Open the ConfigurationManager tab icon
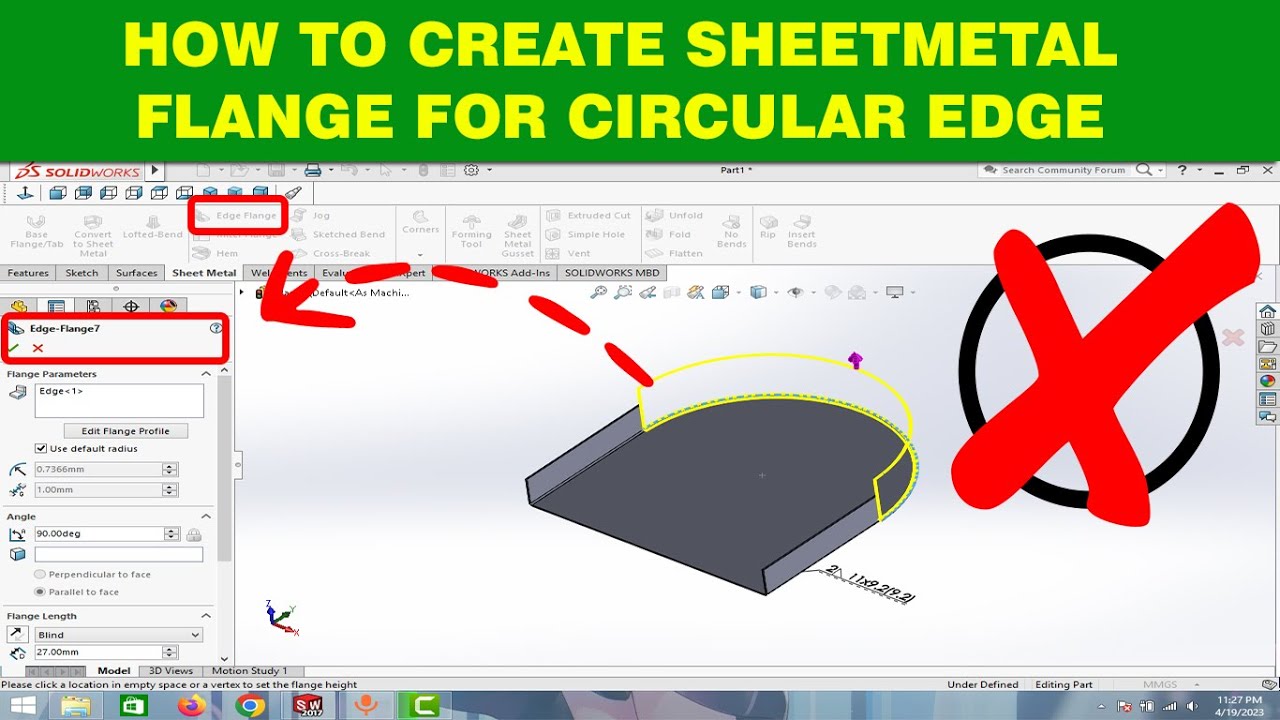The width and height of the screenshot is (1280, 720). click(x=93, y=306)
